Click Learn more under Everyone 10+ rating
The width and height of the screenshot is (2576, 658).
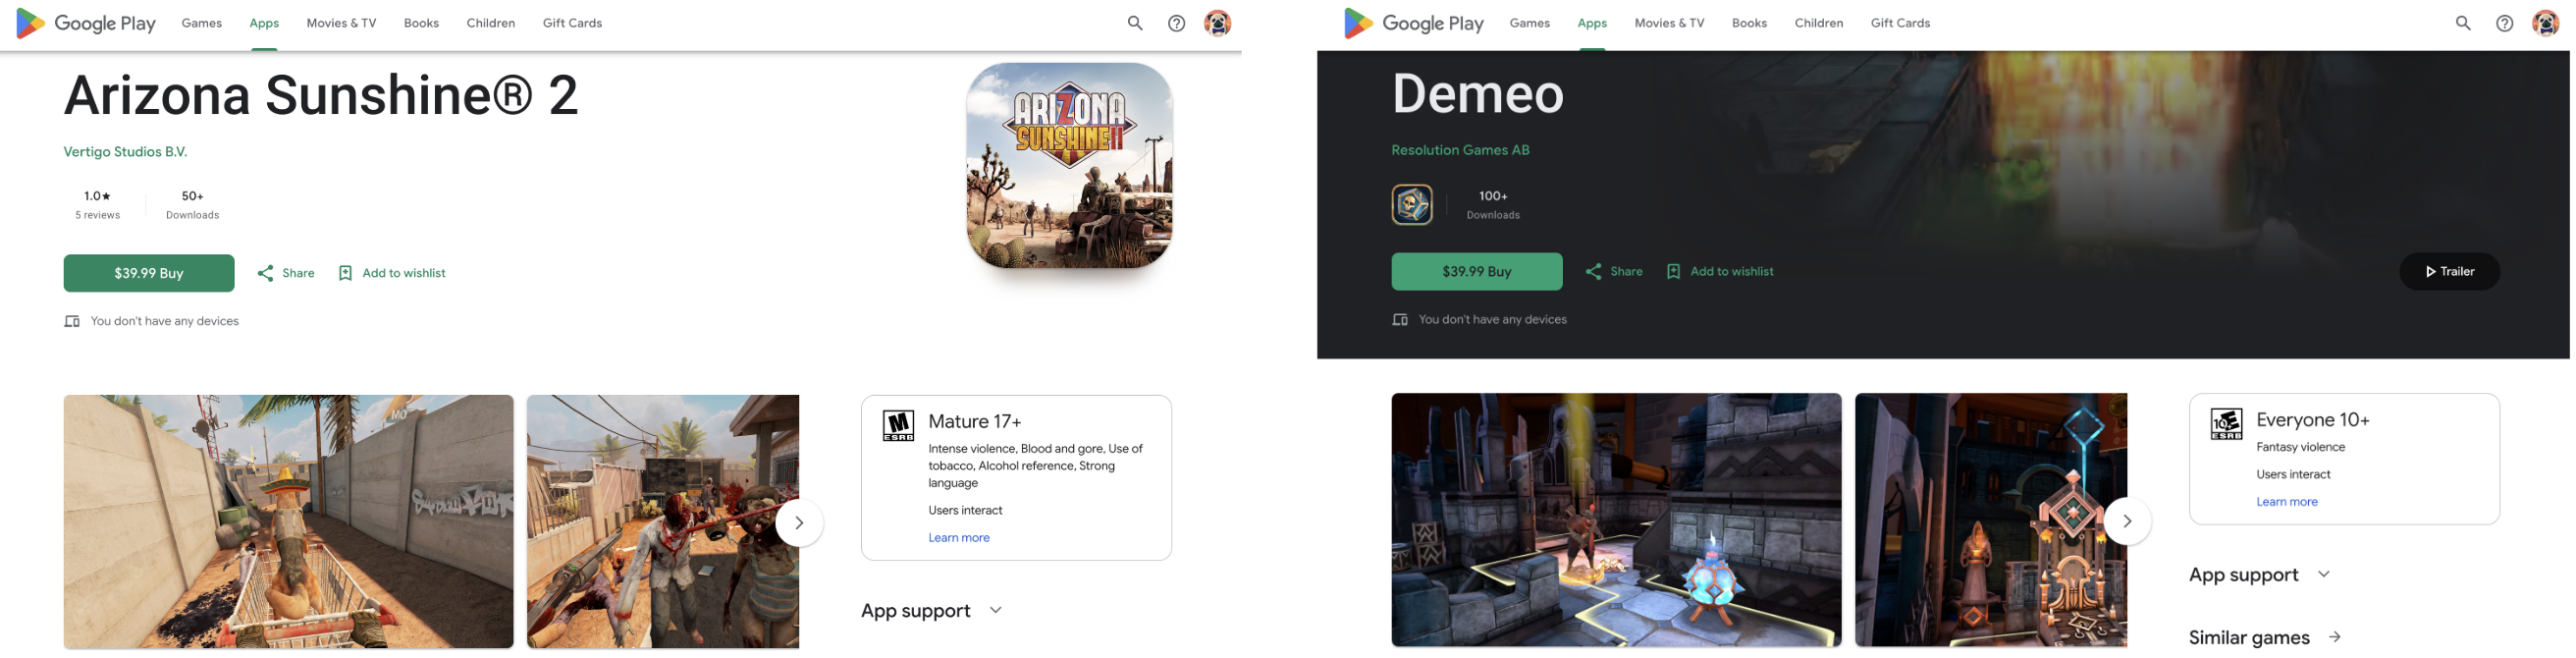(2286, 502)
